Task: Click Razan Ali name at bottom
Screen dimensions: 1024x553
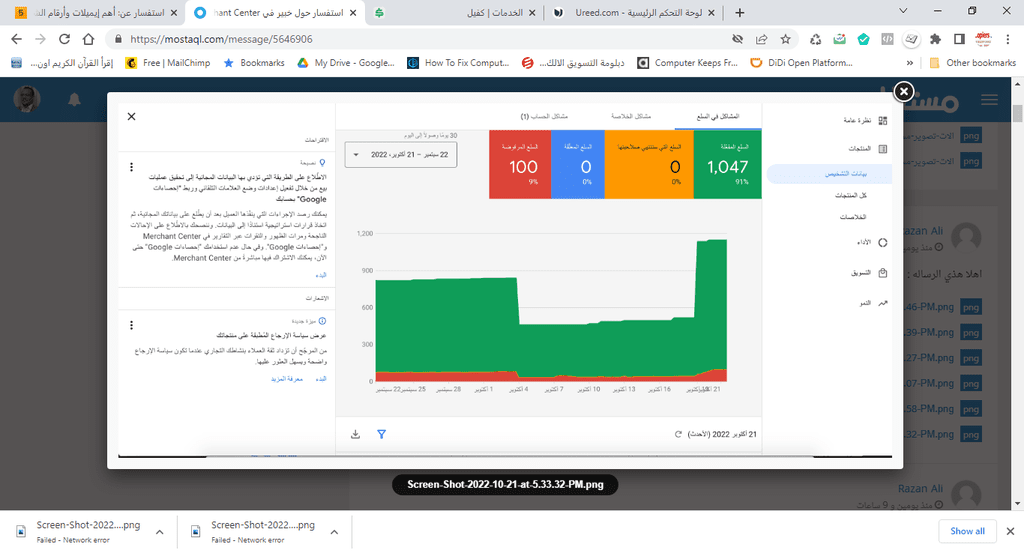Action: pos(920,488)
